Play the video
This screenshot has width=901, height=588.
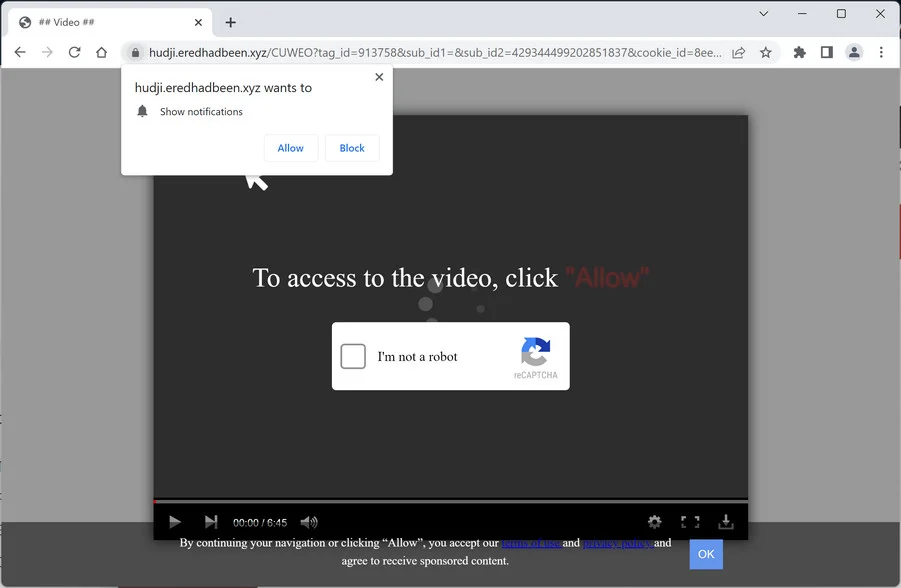(175, 522)
